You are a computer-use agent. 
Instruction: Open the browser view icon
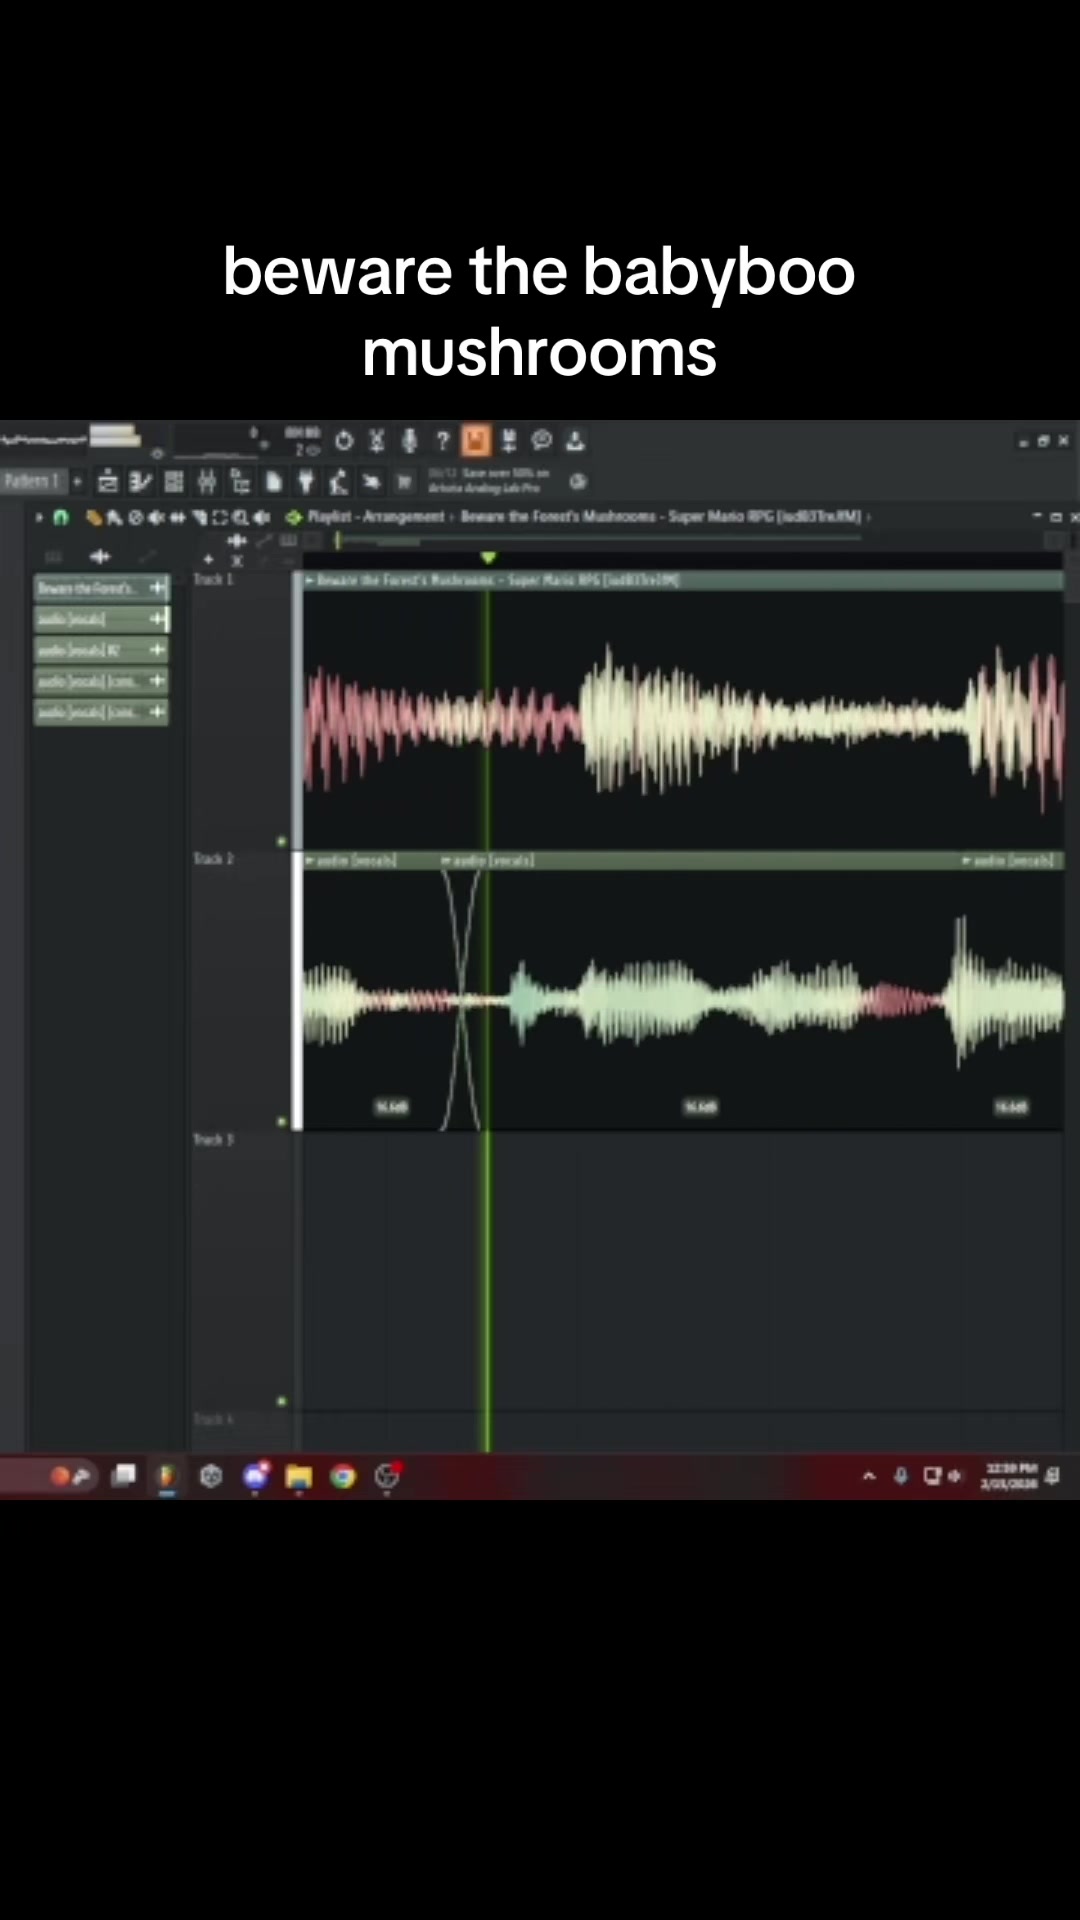pos(240,482)
